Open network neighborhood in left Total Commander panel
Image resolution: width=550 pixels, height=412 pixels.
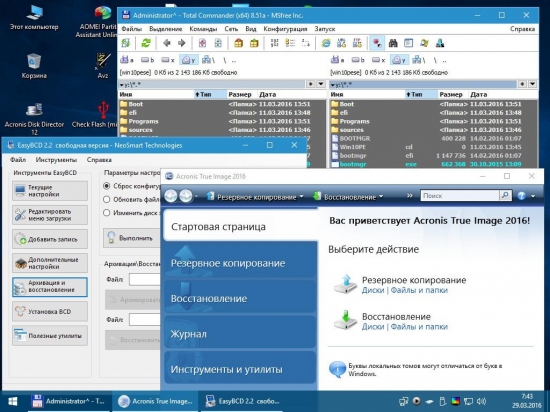(x=208, y=60)
